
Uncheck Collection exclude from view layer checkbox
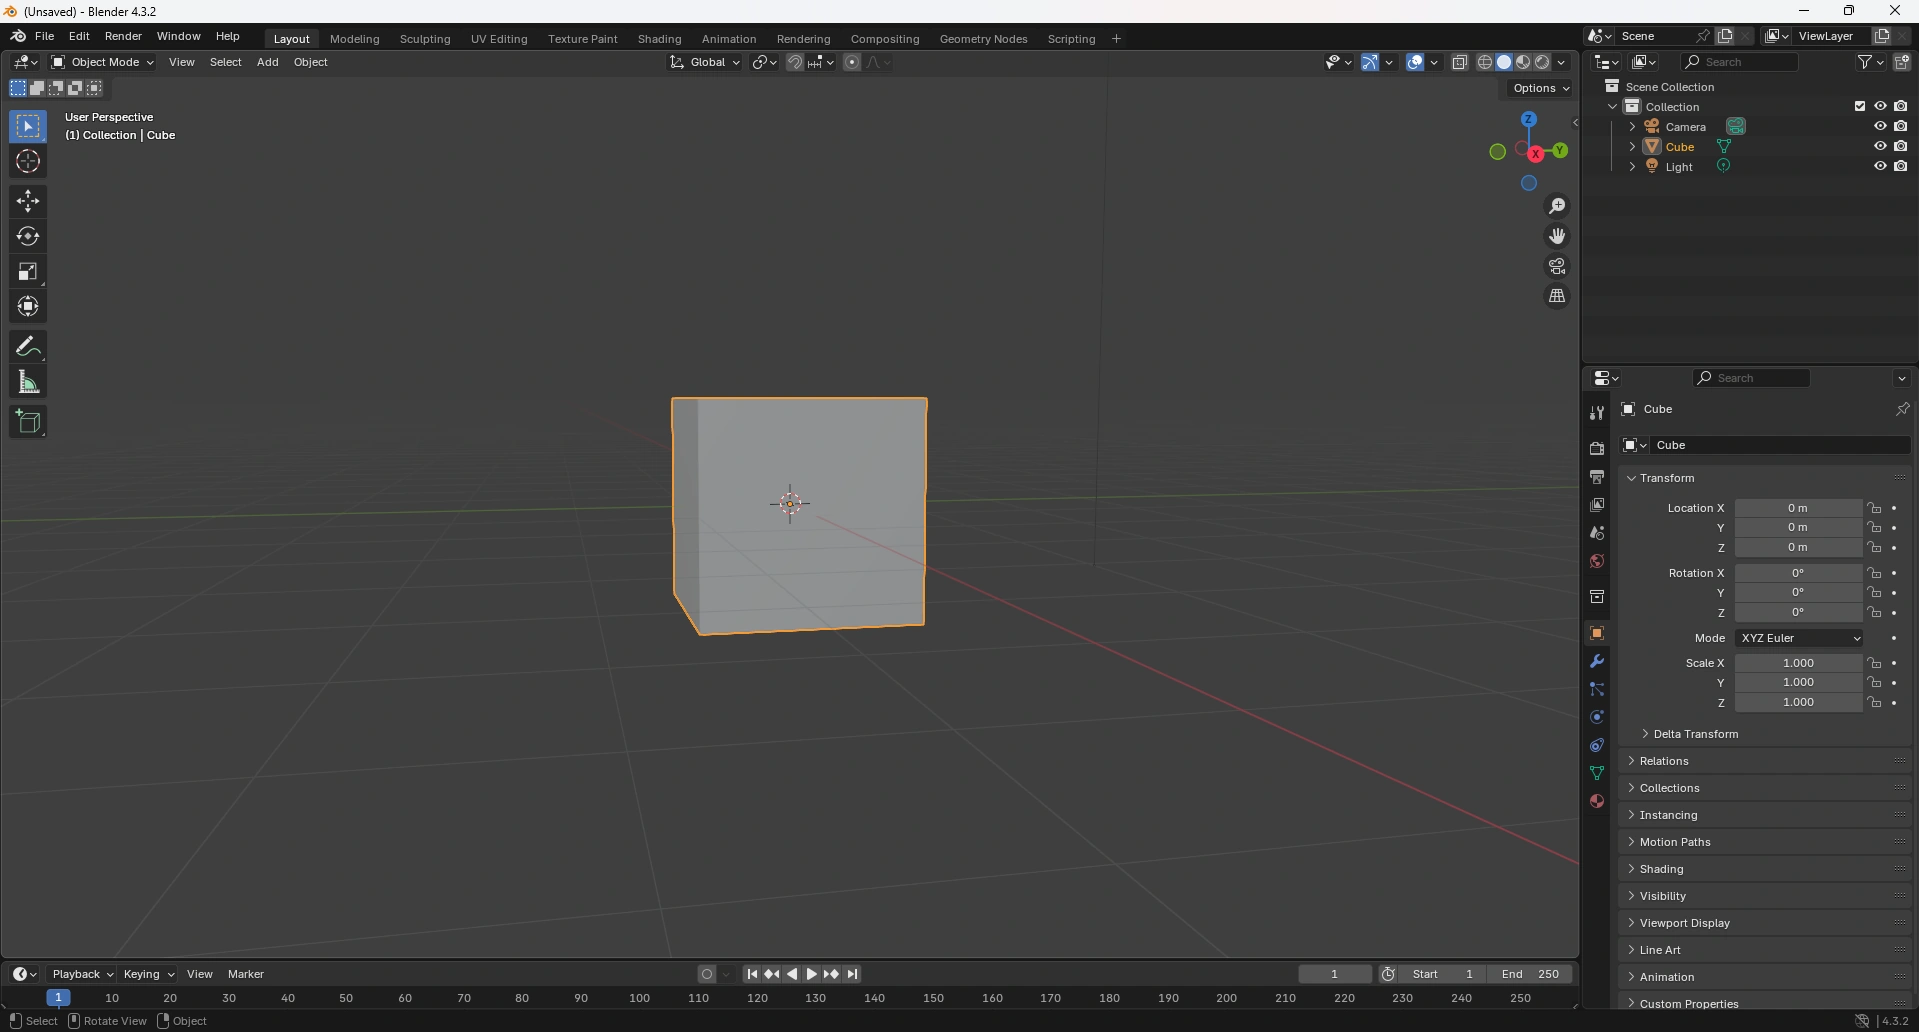[x=1860, y=107]
